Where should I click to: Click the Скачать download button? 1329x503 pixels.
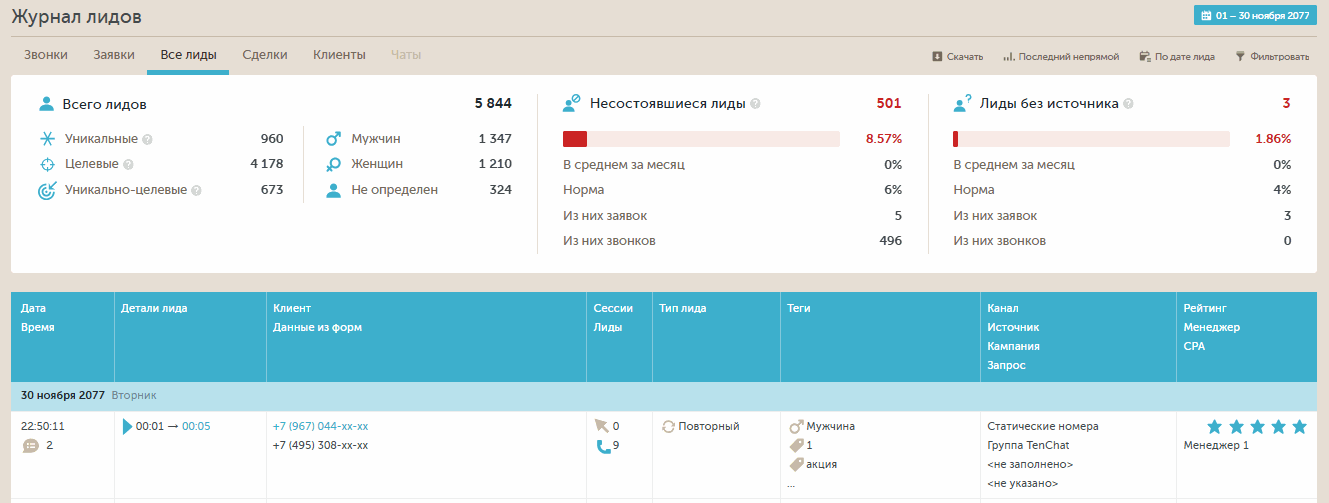coord(958,56)
